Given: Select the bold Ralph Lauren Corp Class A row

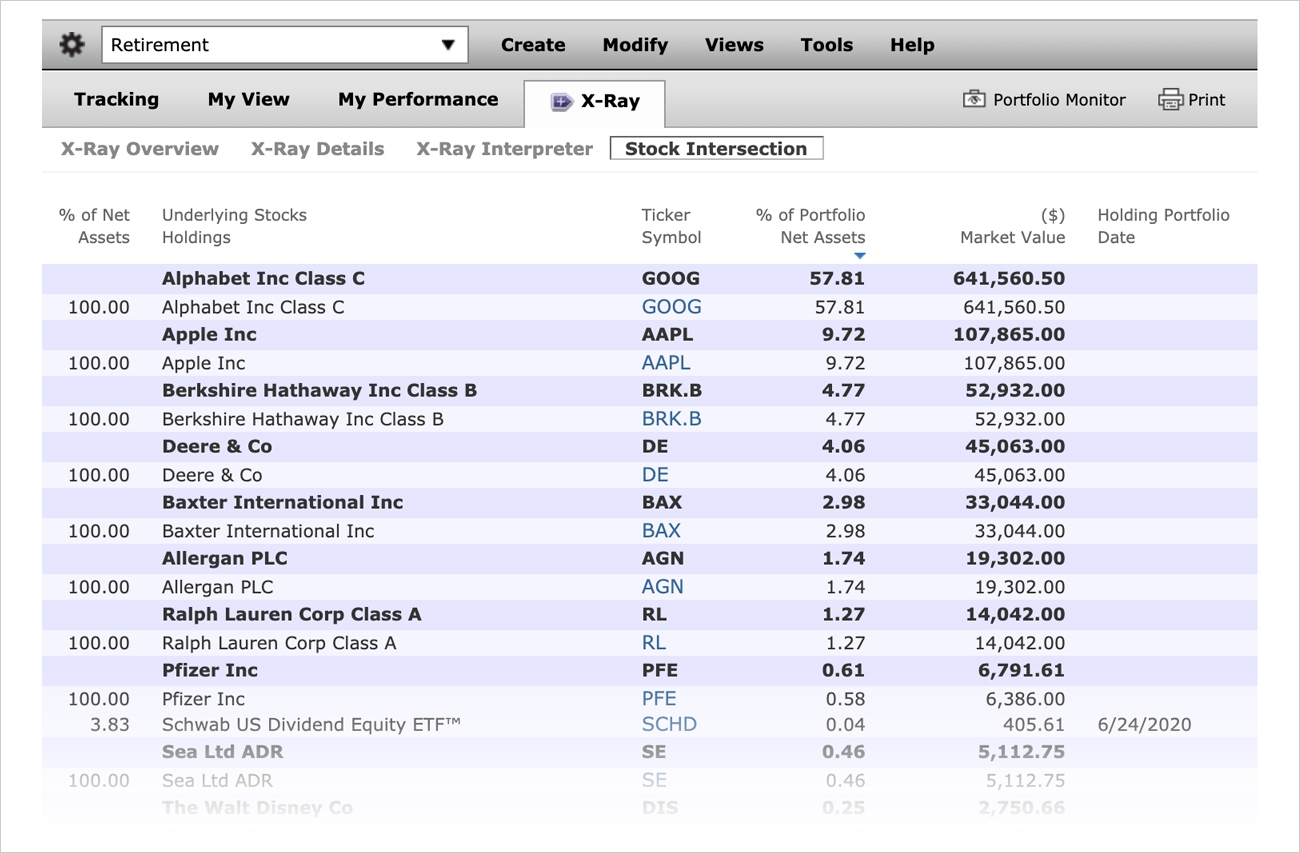Looking at the screenshot, I should click(x=650, y=615).
